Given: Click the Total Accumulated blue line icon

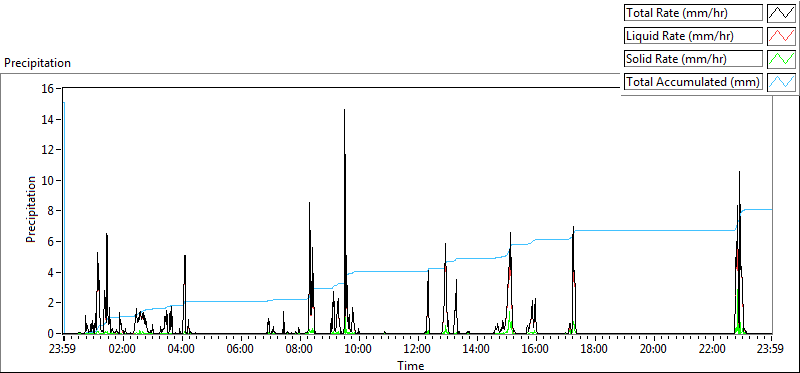Looking at the screenshot, I should coord(782,82).
